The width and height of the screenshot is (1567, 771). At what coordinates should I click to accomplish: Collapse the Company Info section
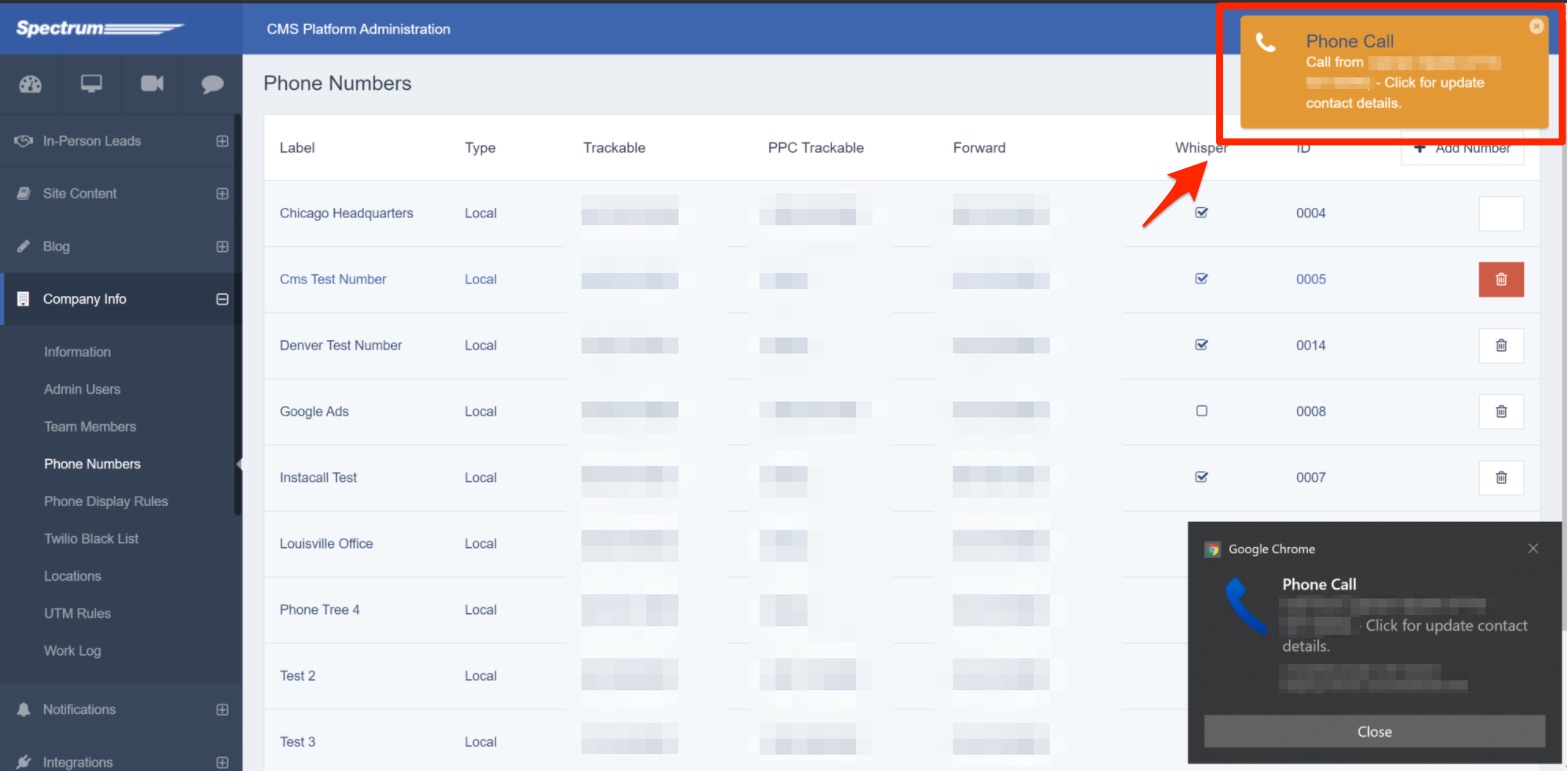pos(222,299)
